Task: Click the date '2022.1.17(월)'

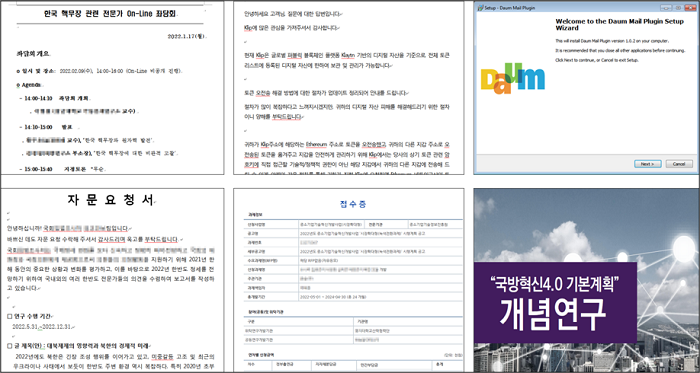Action: (x=187, y=36)
